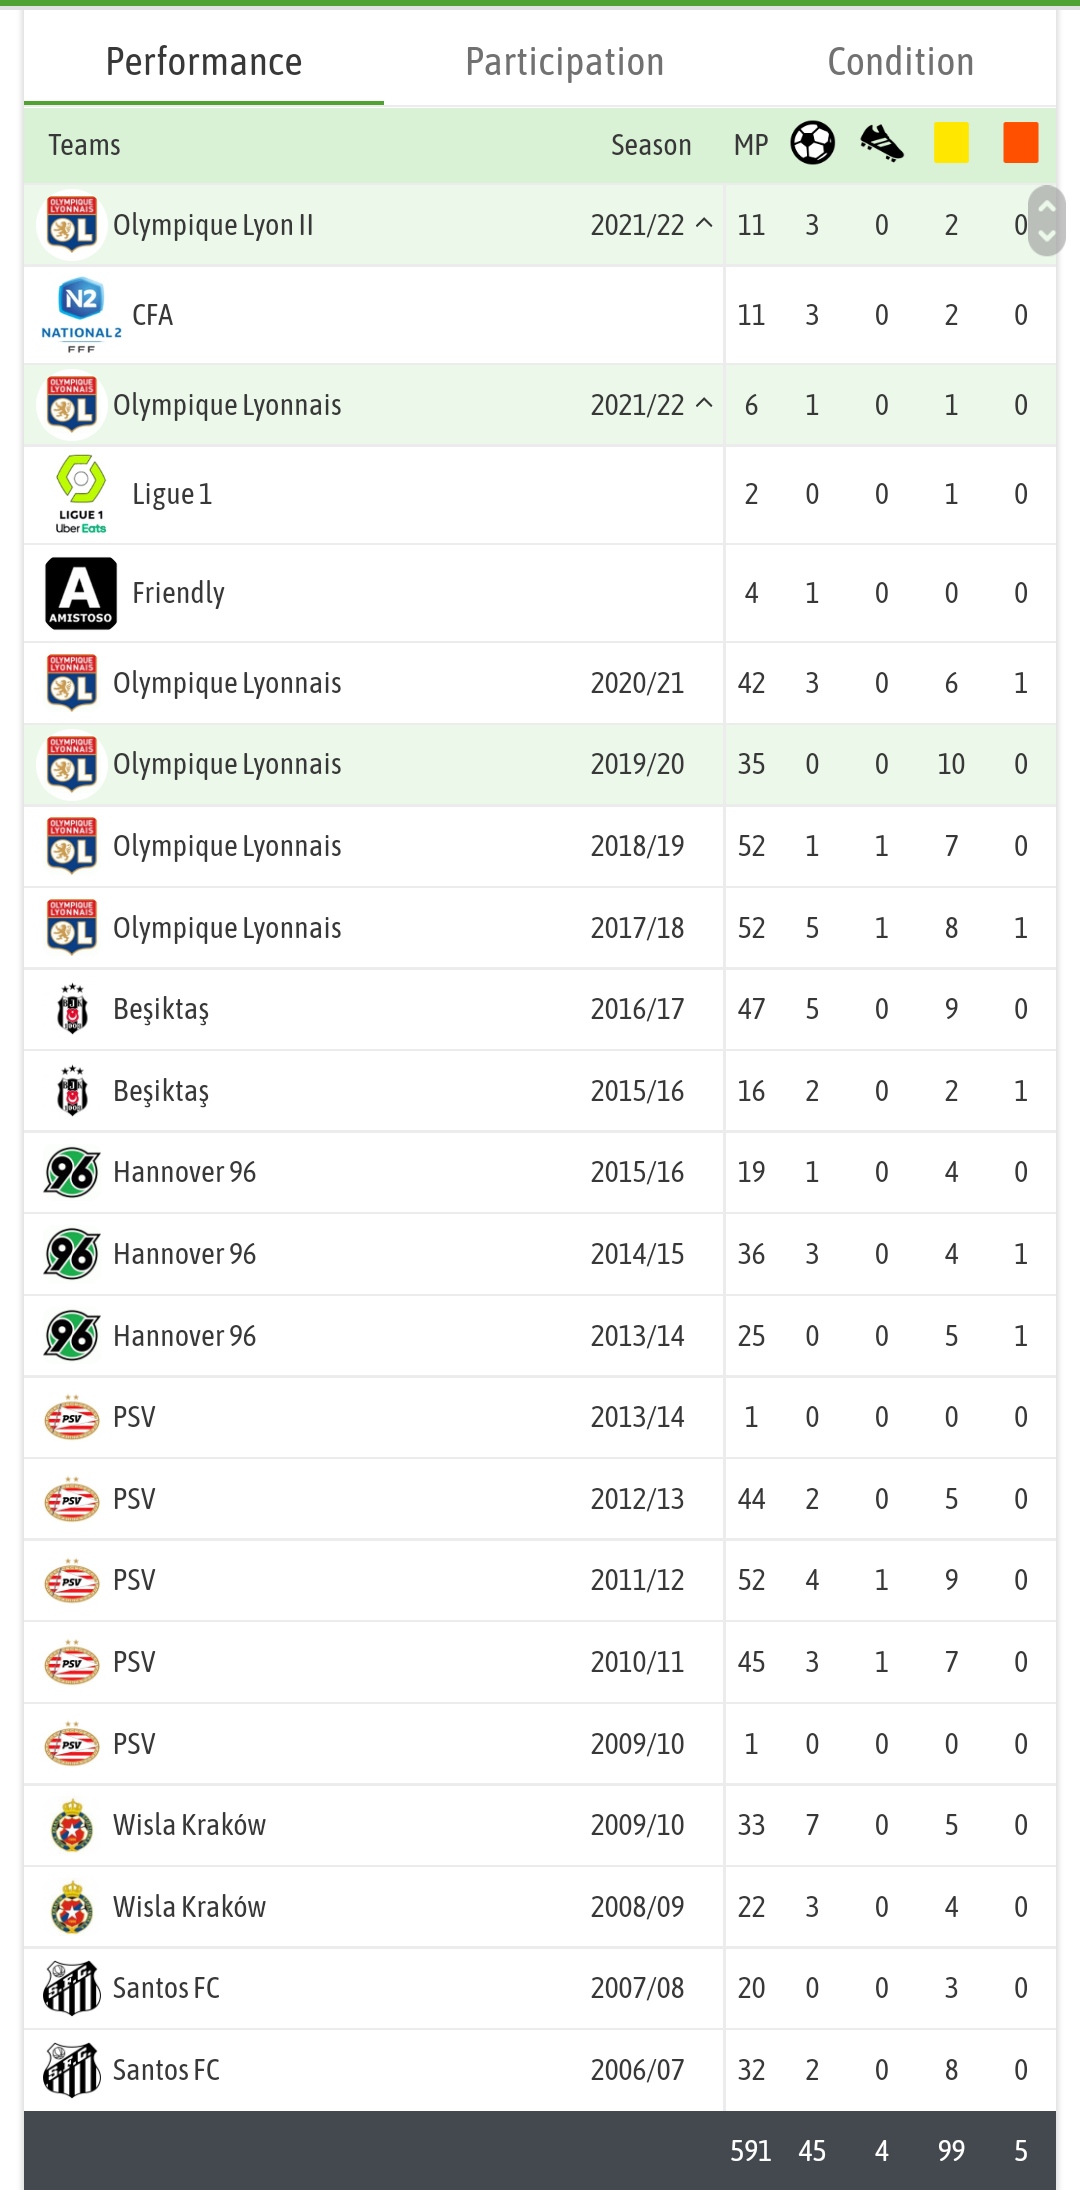Collapse the Olympique Lyon II 2021/22 season
The height and width of the screenshot is (2190, 1080).
pos(704,223)
